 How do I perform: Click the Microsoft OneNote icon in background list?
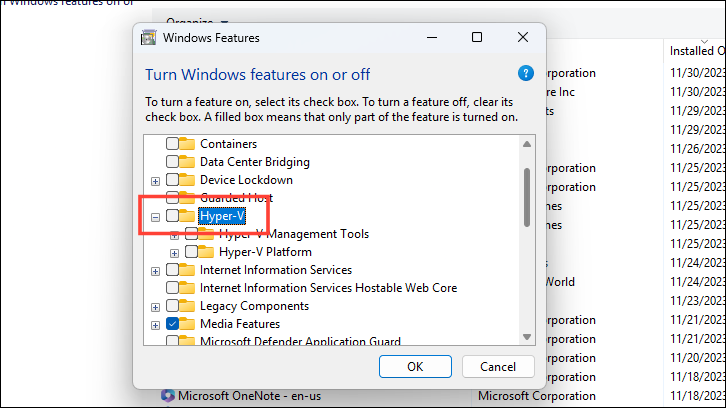168,396
